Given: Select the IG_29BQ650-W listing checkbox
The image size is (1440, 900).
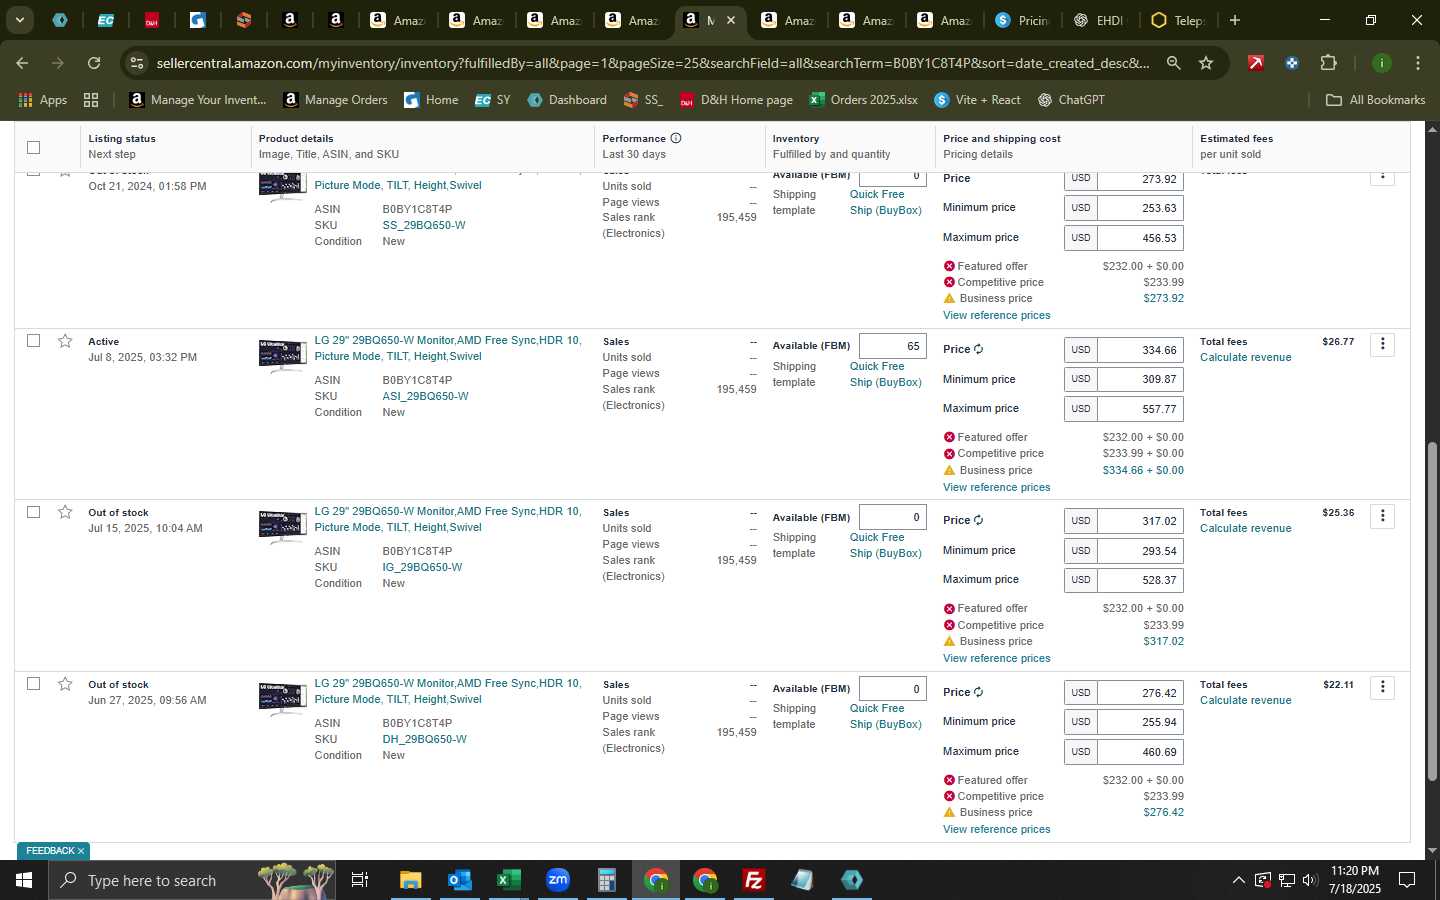Looking at the screenshot, I should (x=33, y=512).
